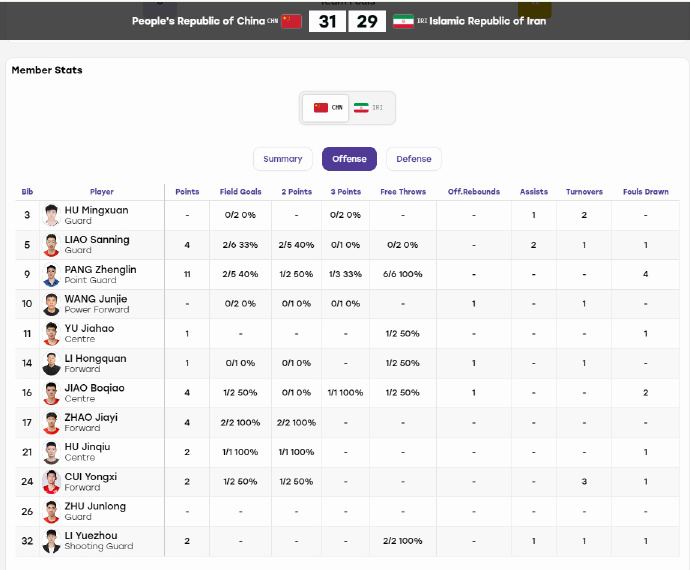Open LIAO Sanning player link
The image size is (690, 570).
(x=97, y=240)
